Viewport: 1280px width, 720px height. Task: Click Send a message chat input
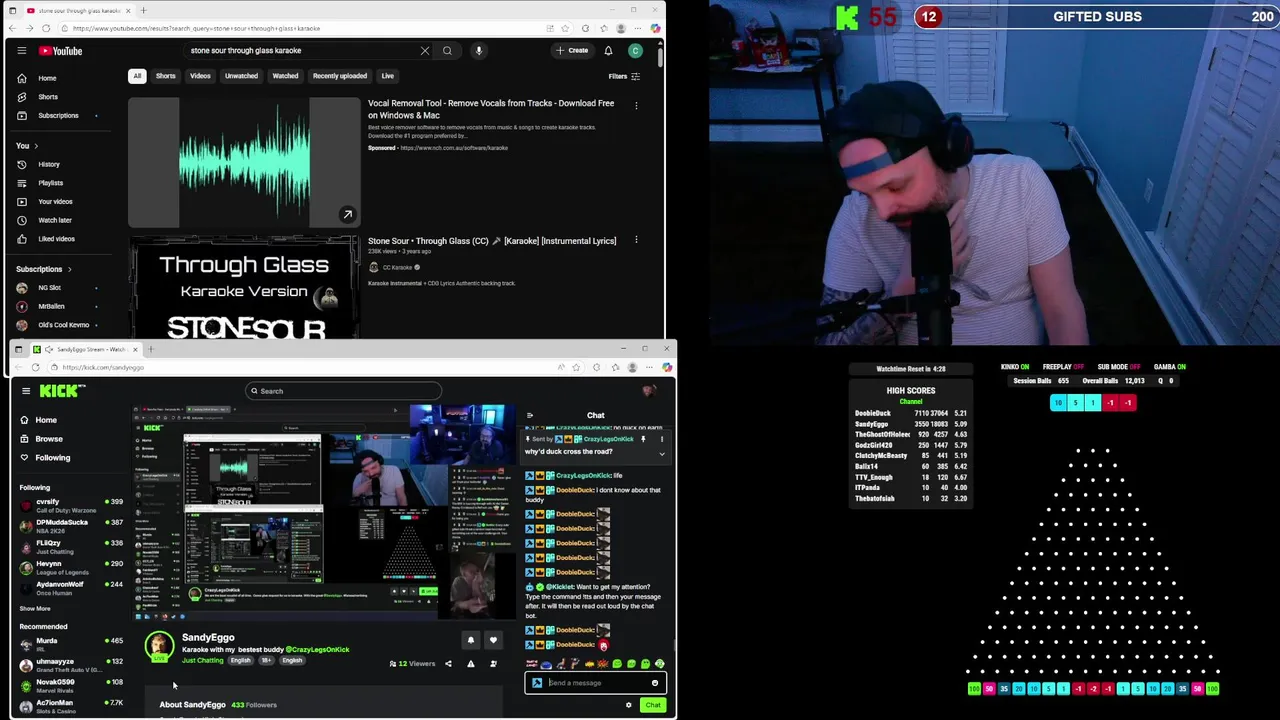596,683
